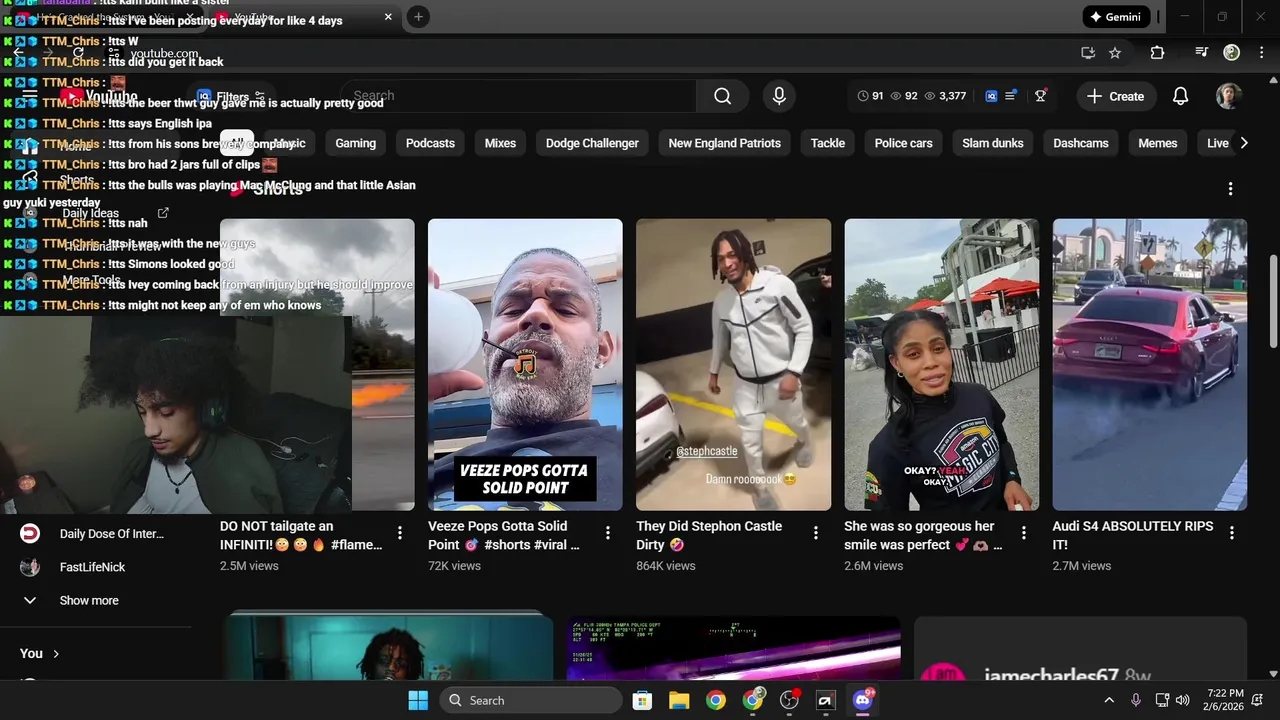Click the YouTube search field
Viewport: 1280px width, 720px height.
pos(518,96)
